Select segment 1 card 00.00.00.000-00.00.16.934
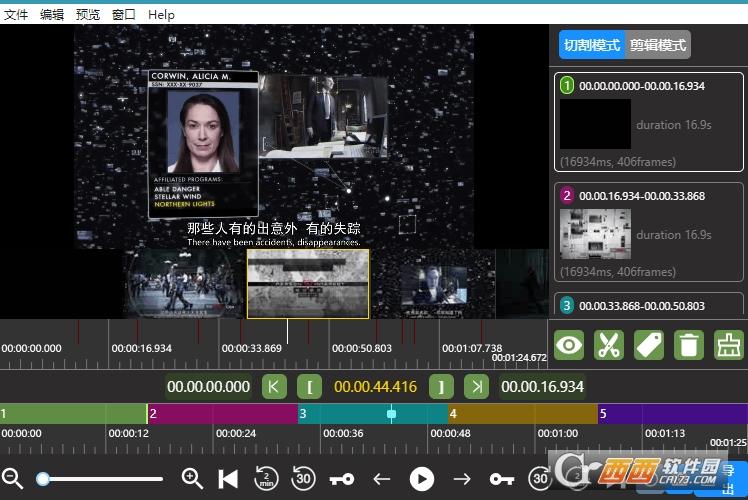Image resolution: width=748 pixels, height=500 pixels. pos(649,122)
